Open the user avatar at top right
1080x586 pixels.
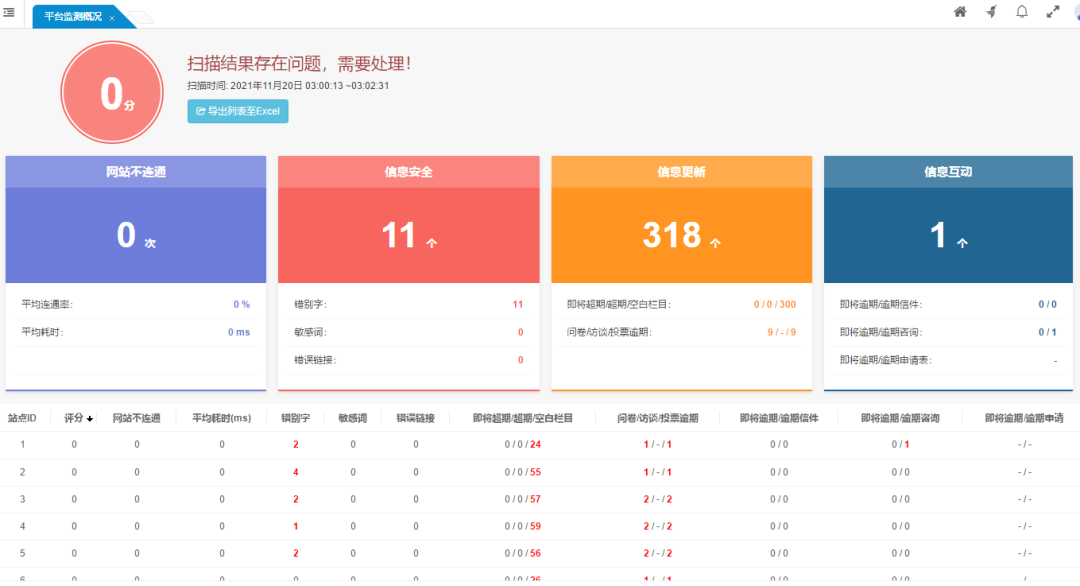point(1076,12)
